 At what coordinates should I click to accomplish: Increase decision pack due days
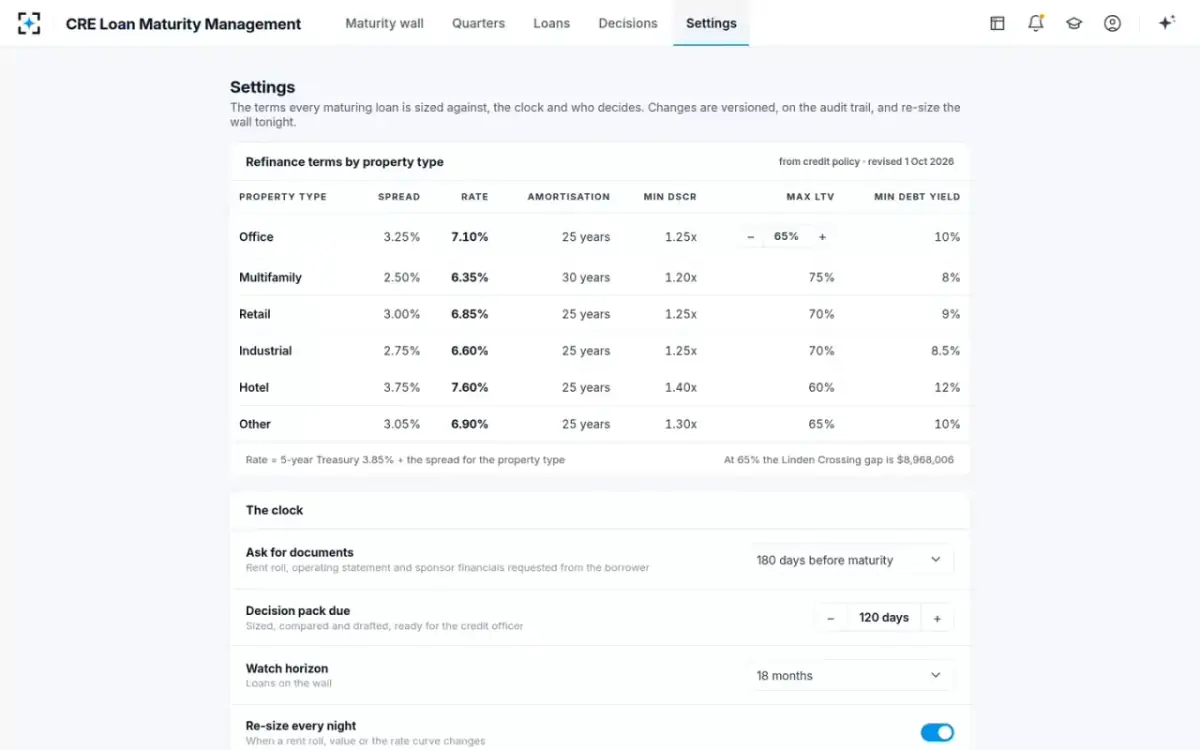point(937,618)
